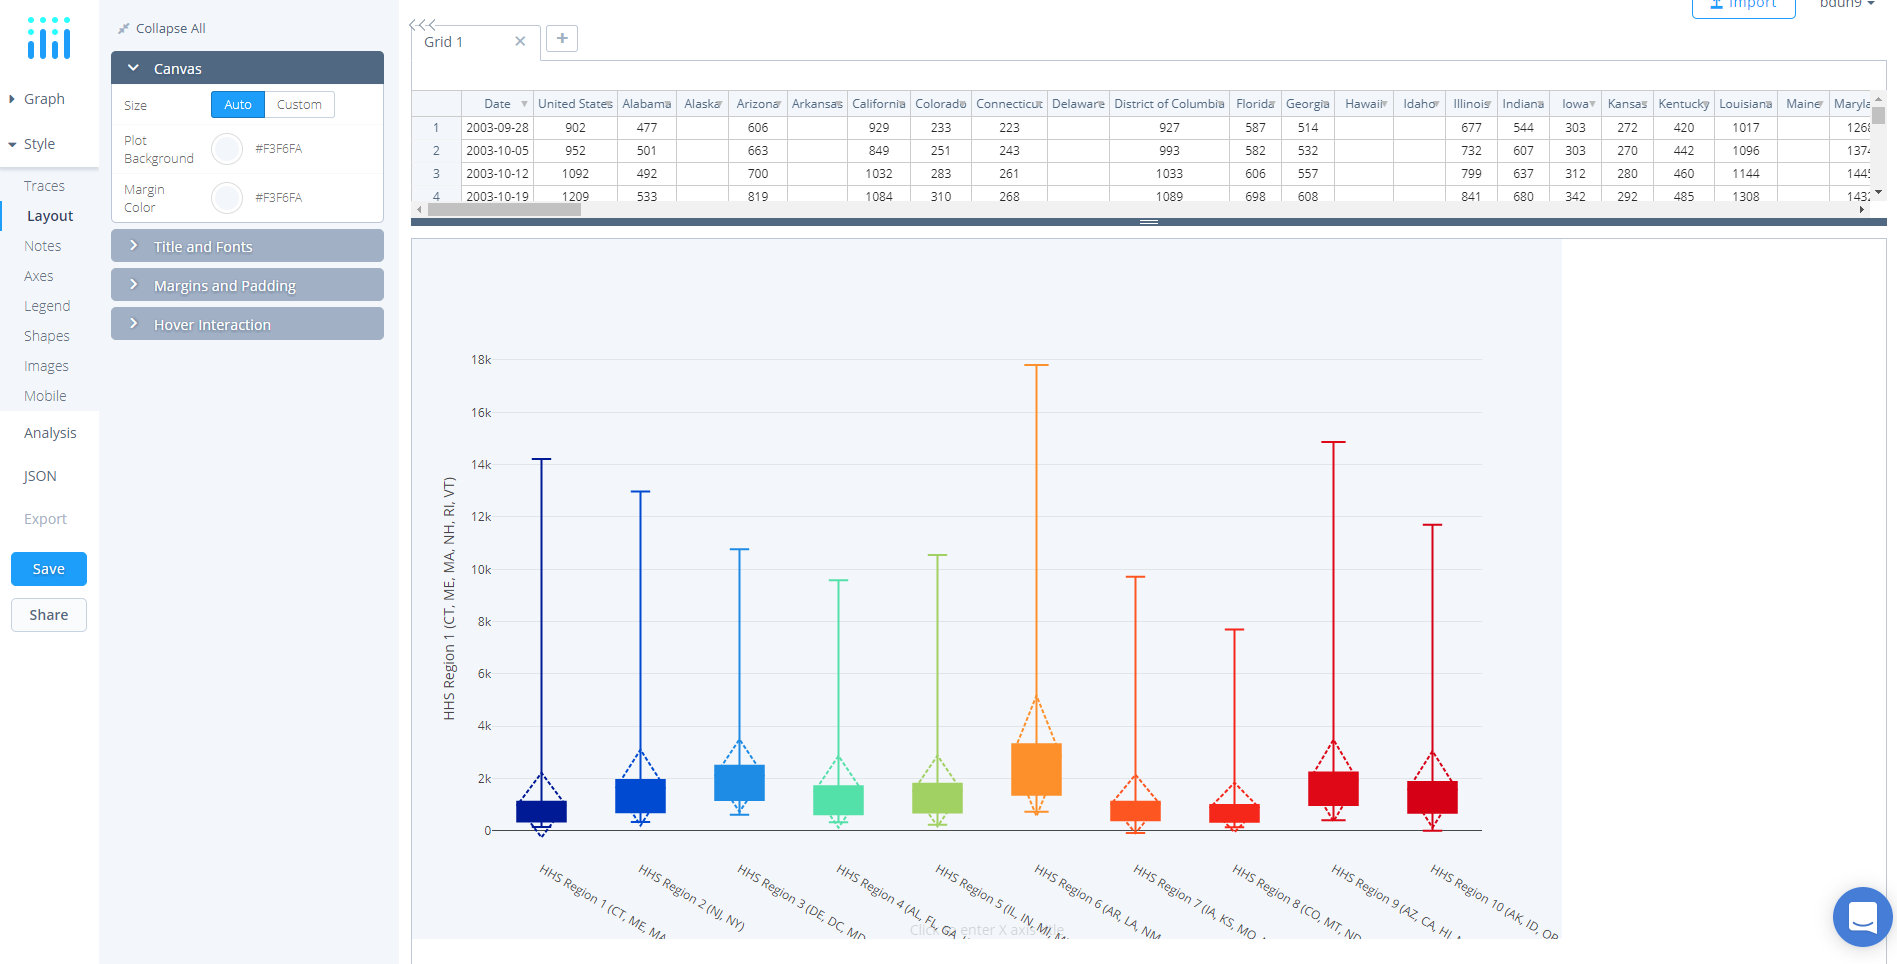Add a new grid tab with plus
Viewport: 1897px width, 964px height.
562,38
